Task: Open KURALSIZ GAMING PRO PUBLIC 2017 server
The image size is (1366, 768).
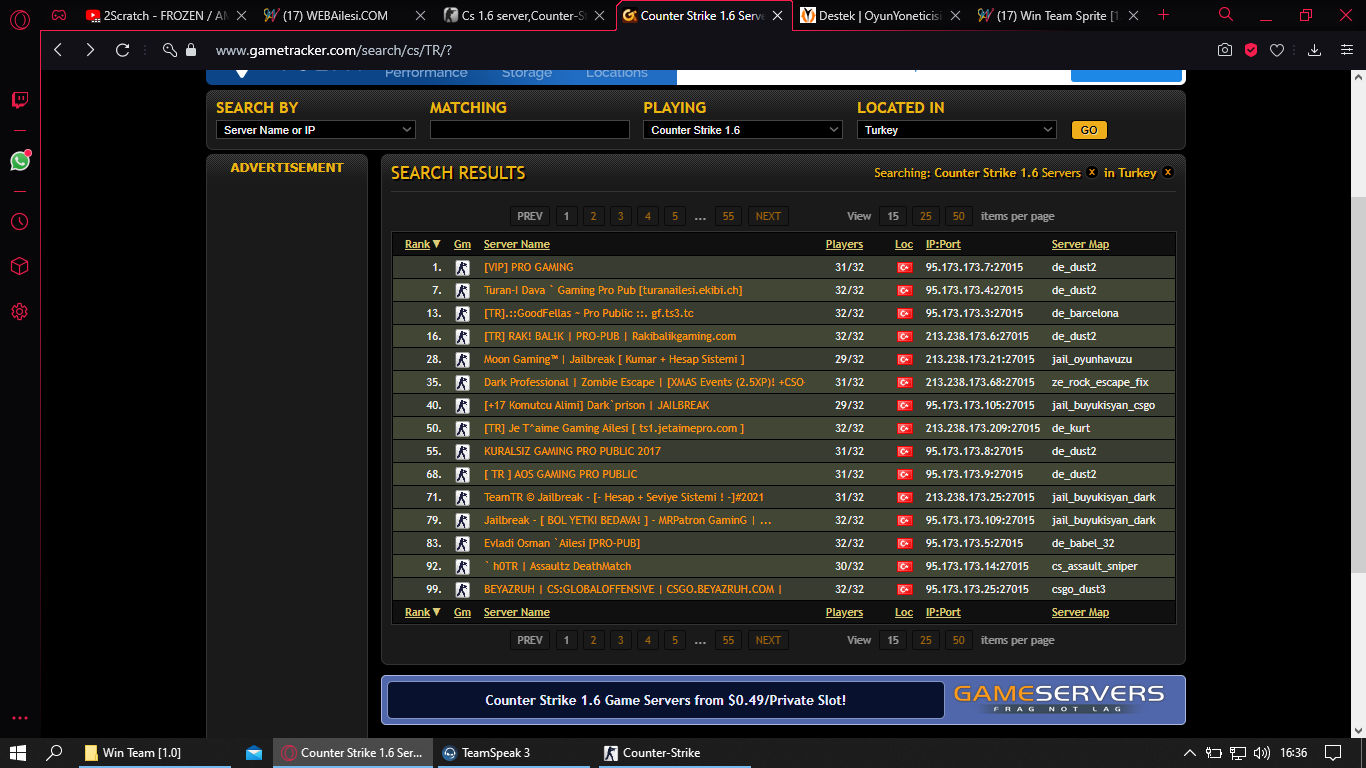Action: coord(572,451)
